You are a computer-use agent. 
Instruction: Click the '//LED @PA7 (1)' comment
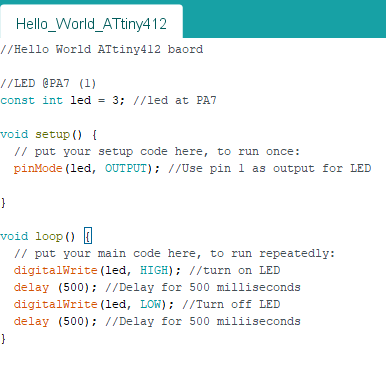(48, 83)
